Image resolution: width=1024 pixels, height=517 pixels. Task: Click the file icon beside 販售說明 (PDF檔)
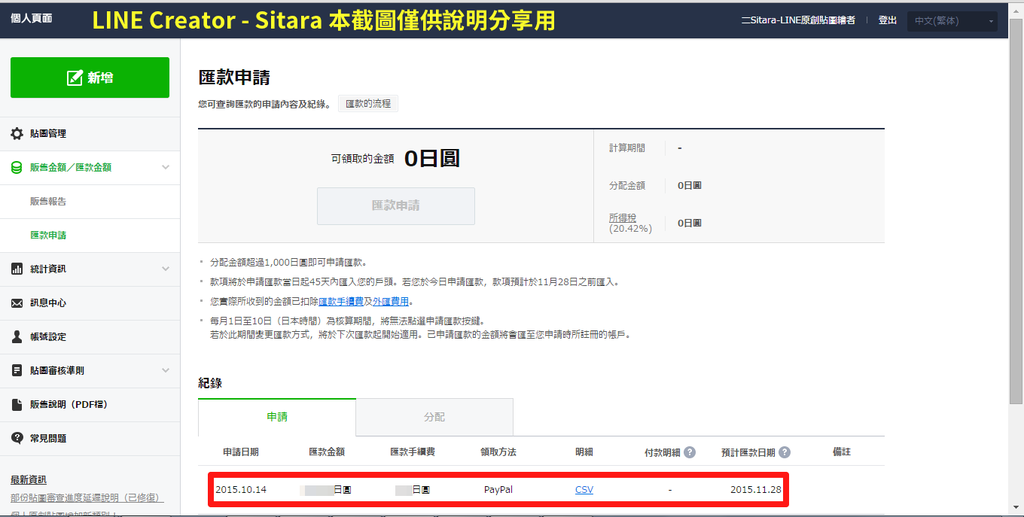[x=17, y=405]
